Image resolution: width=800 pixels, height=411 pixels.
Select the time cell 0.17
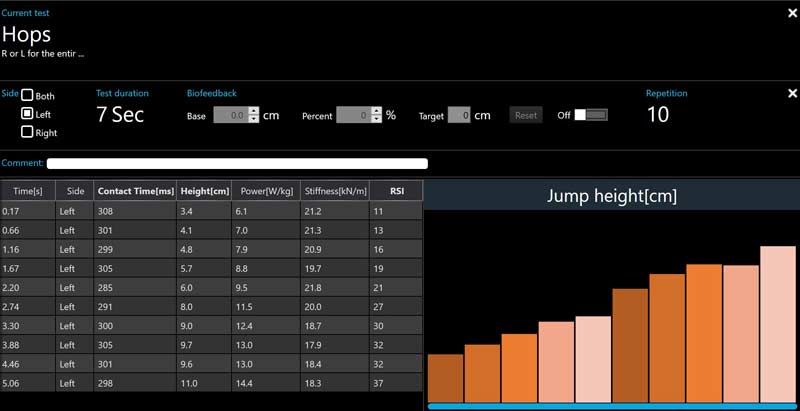pos(28,211)
